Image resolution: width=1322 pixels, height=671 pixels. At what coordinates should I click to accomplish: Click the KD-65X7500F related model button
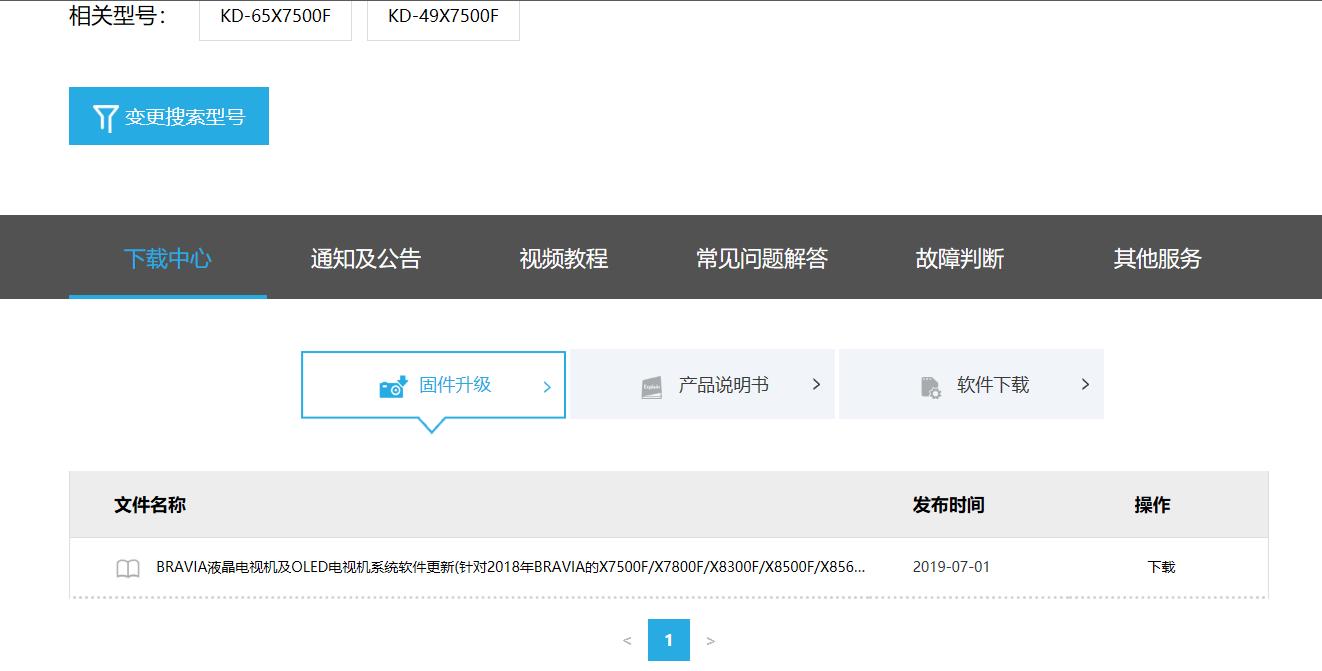tap(275, 16)
